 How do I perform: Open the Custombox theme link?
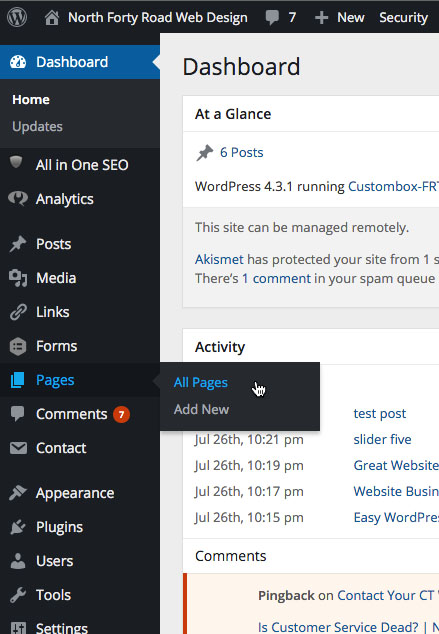pos(393,187)
